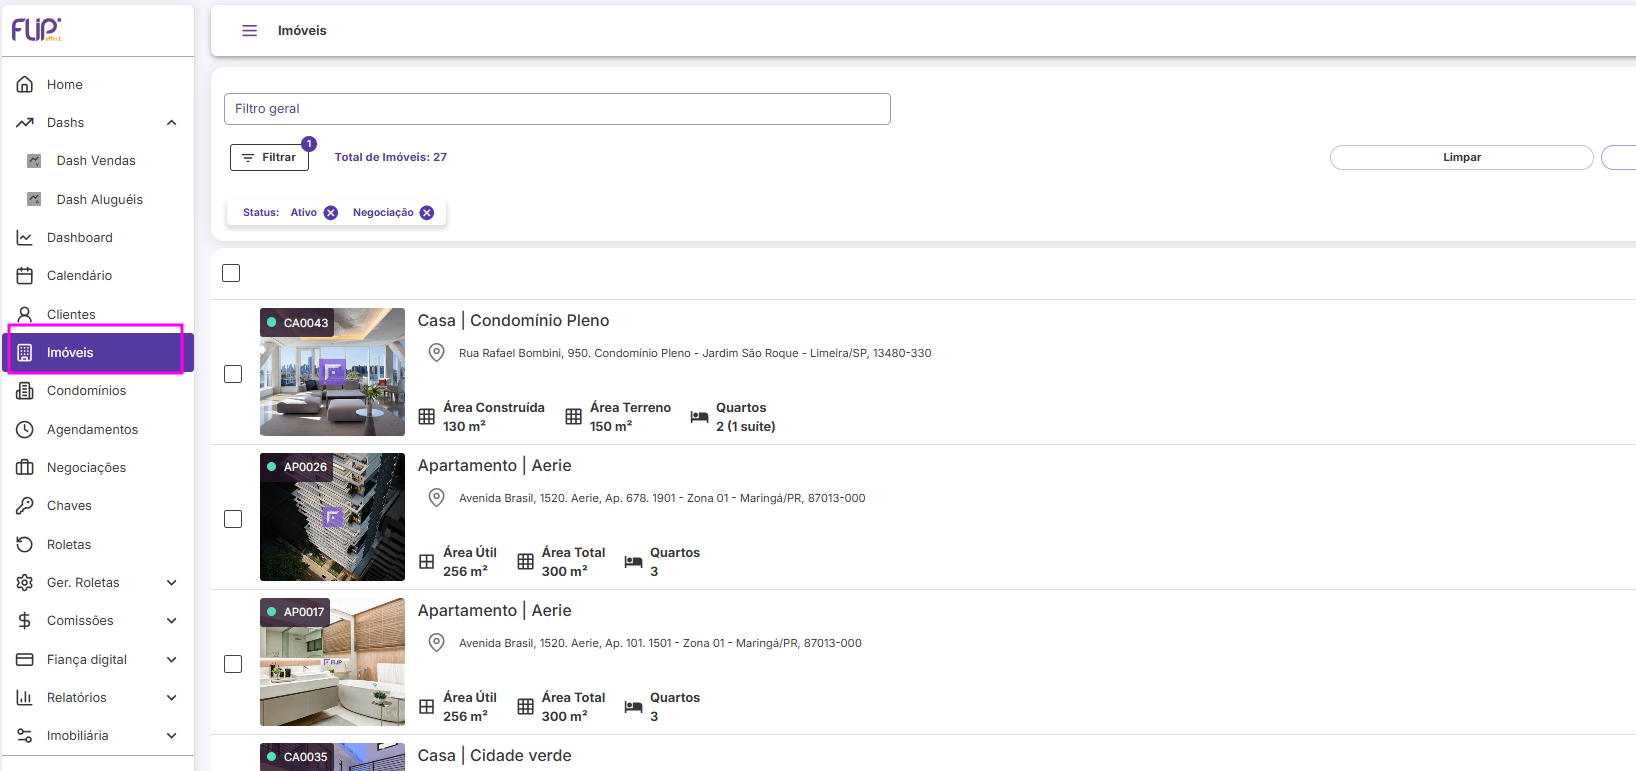Expand the Ger. Roletas submenu chevron
Screen dimensions: 1636x771
[x=172, y=583]
